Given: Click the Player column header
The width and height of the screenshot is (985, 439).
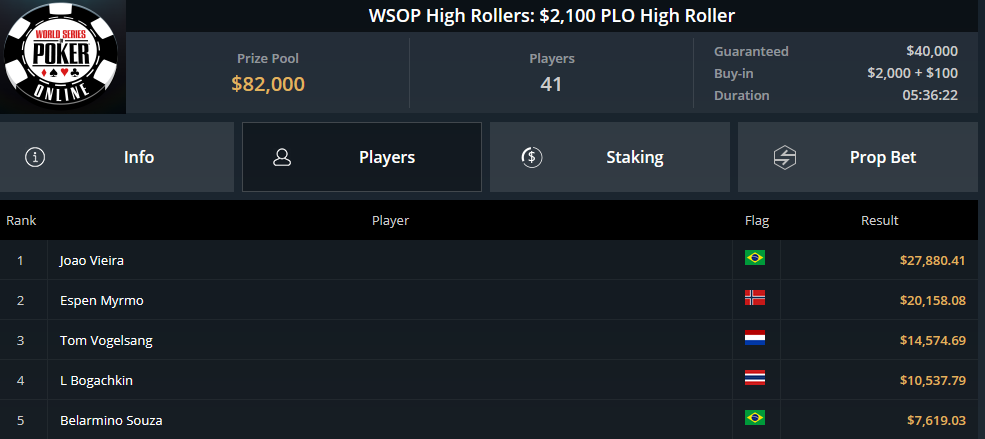Looking at the screenshot, I should [390, 220].
